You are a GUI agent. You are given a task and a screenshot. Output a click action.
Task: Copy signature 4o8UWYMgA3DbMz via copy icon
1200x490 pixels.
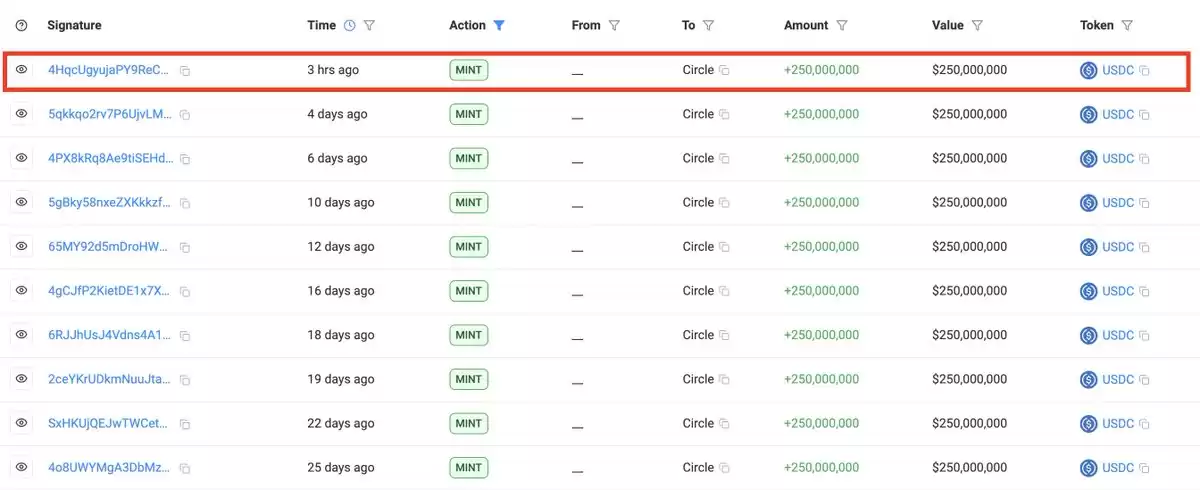(185, 468)
